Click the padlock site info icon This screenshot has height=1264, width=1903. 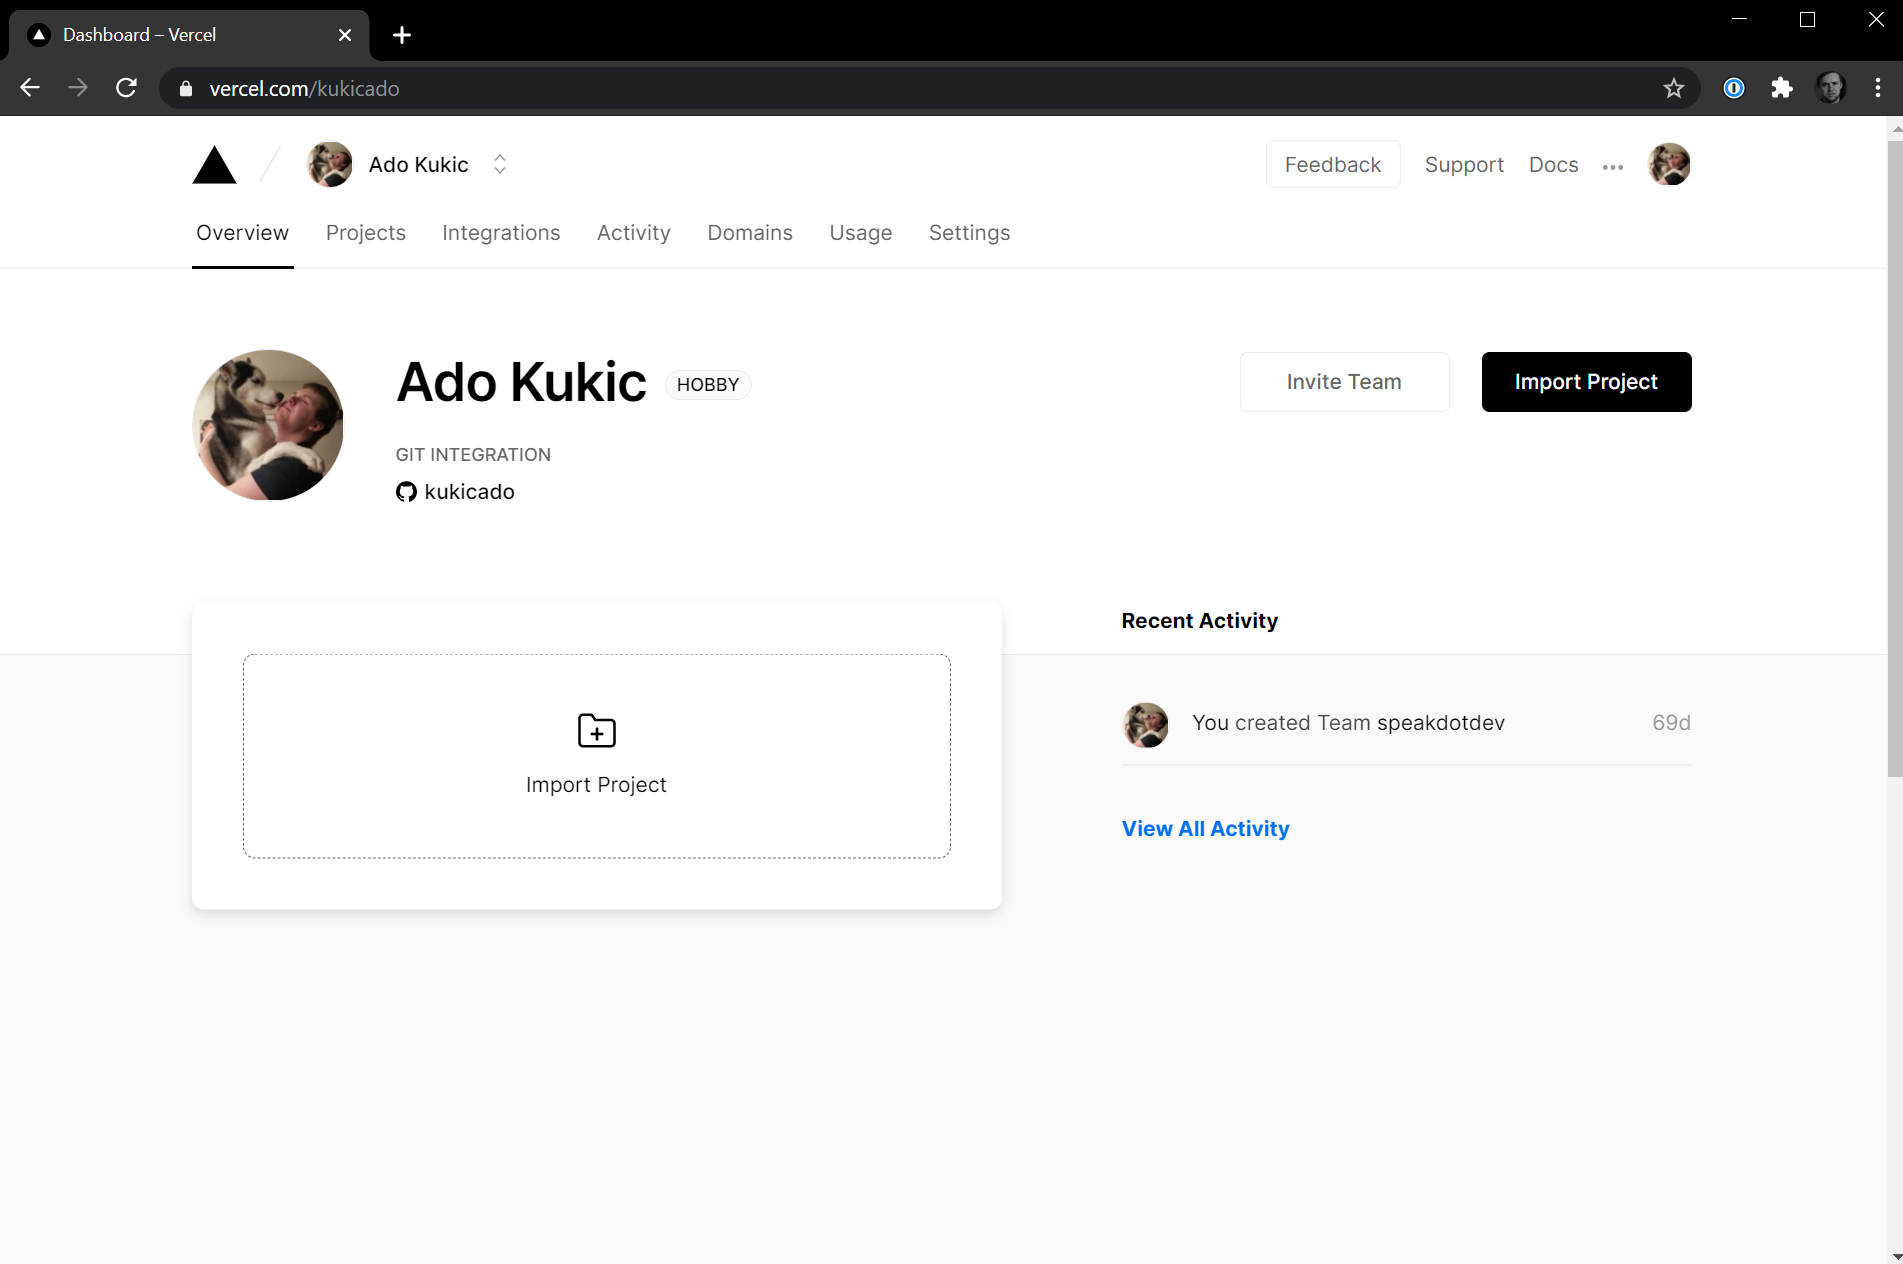[185, 89]
